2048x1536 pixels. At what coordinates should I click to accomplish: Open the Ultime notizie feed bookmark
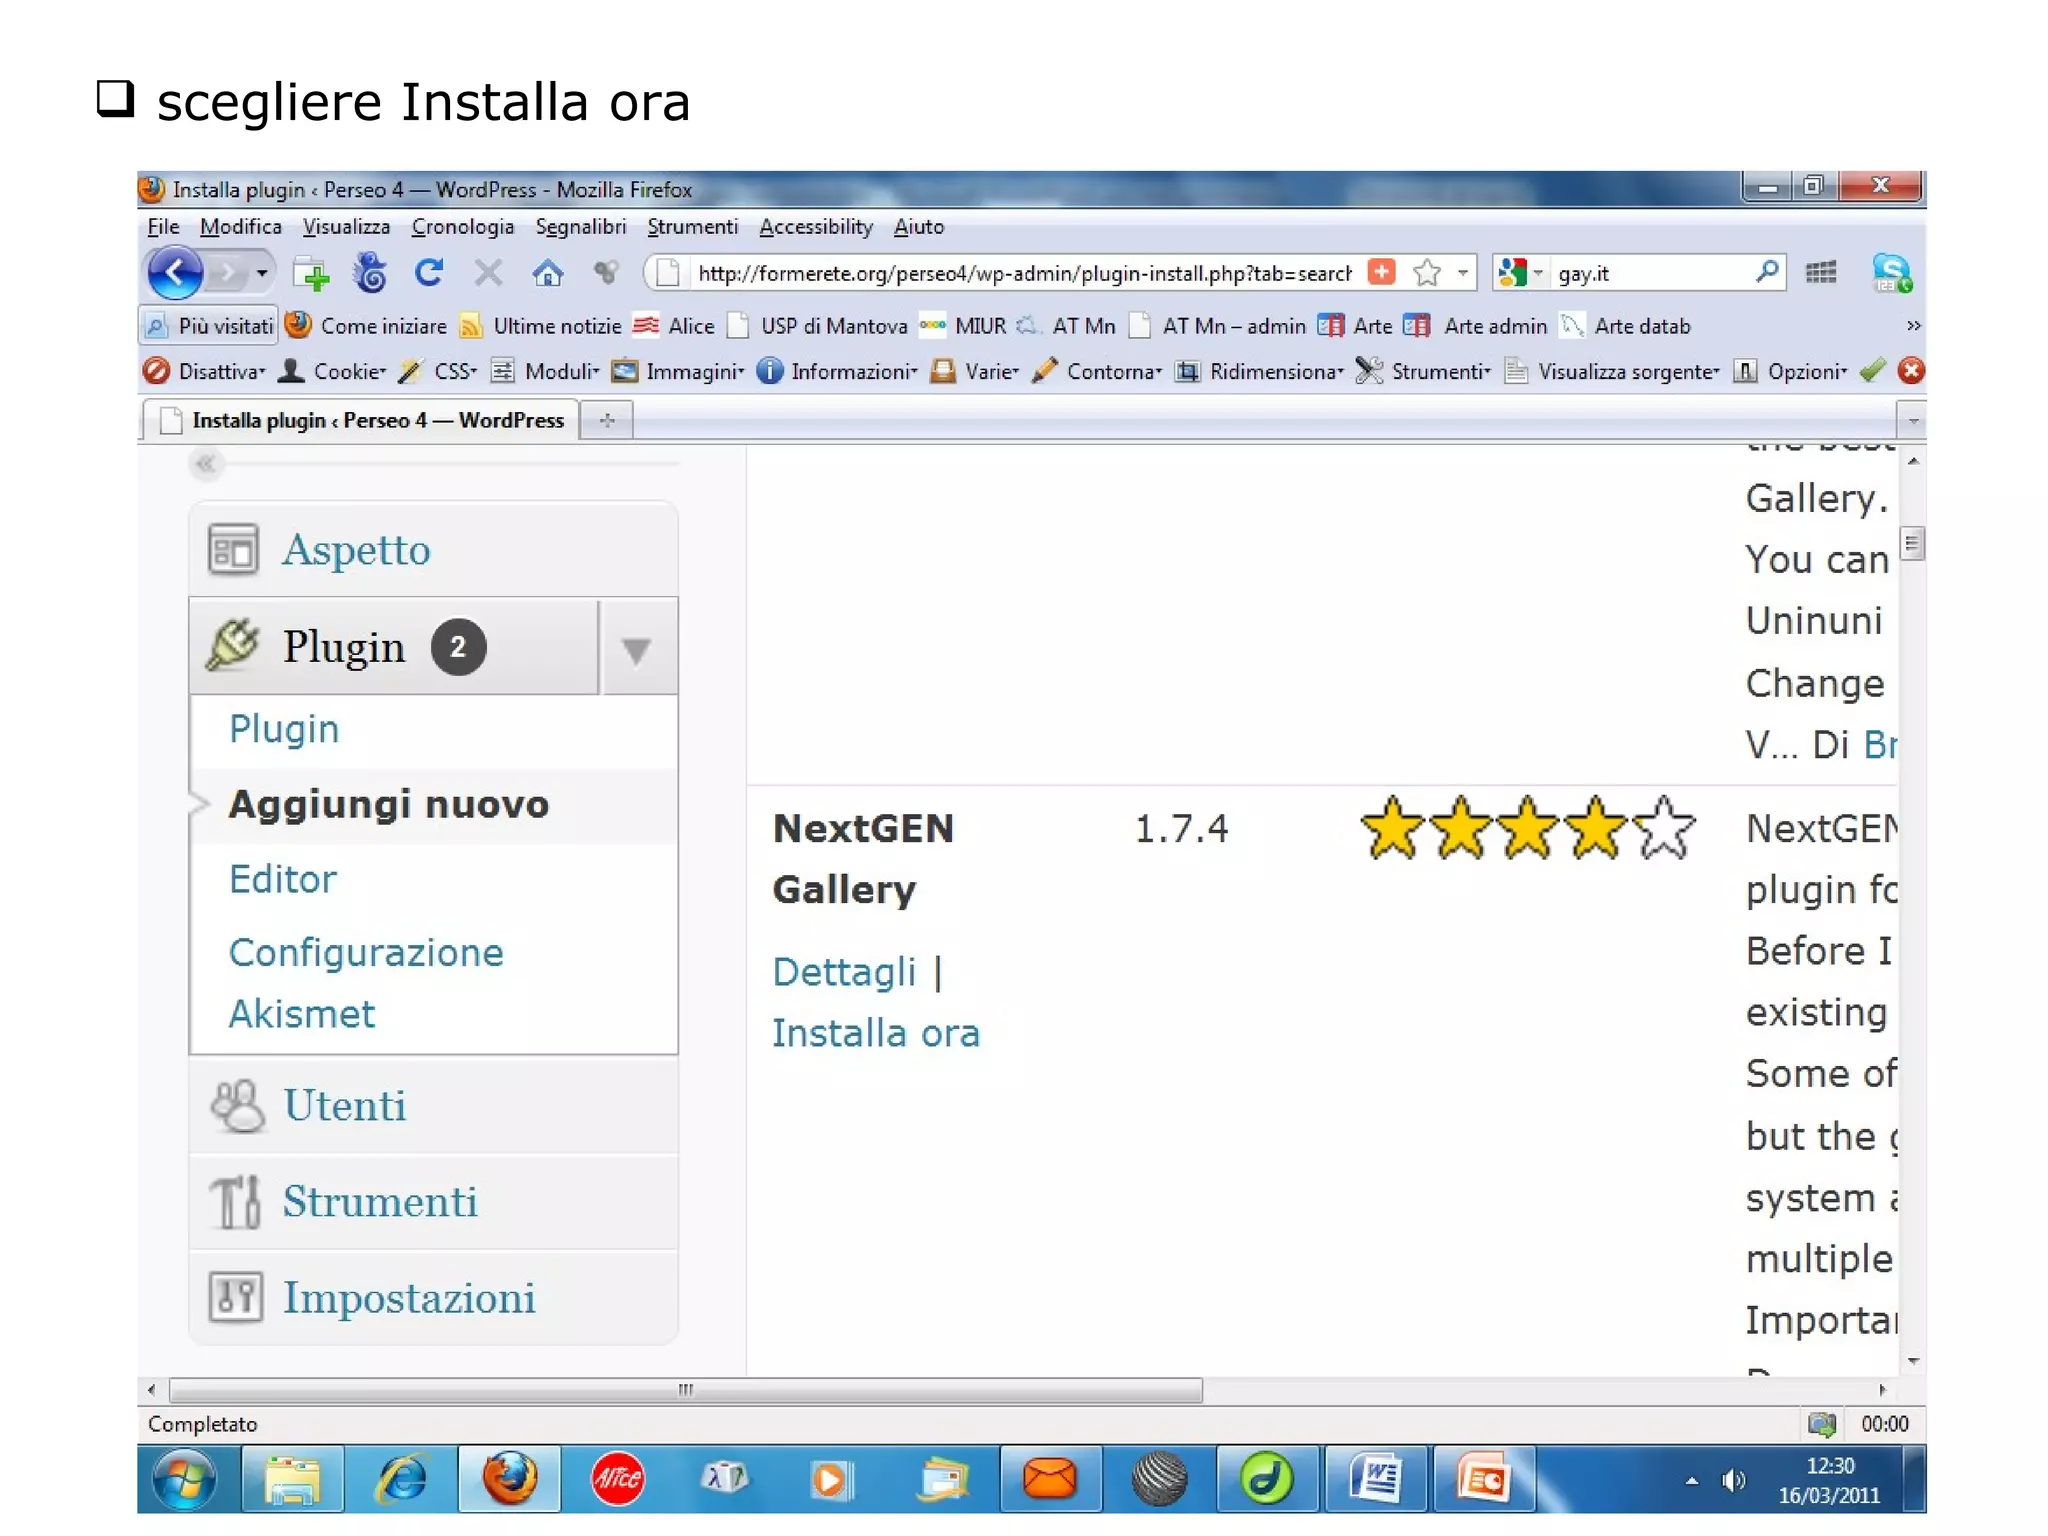point(540,326)
